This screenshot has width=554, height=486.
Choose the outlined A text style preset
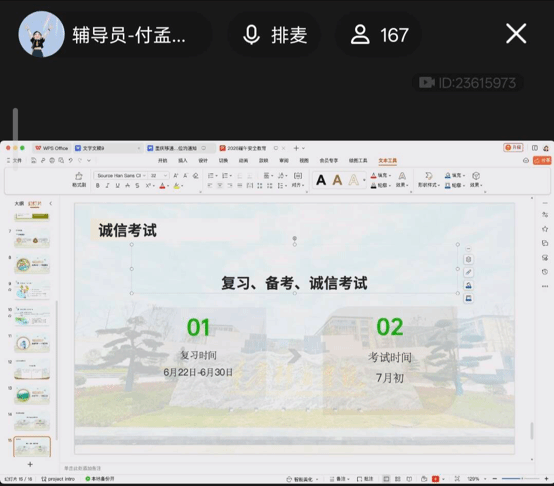(354, 180)
